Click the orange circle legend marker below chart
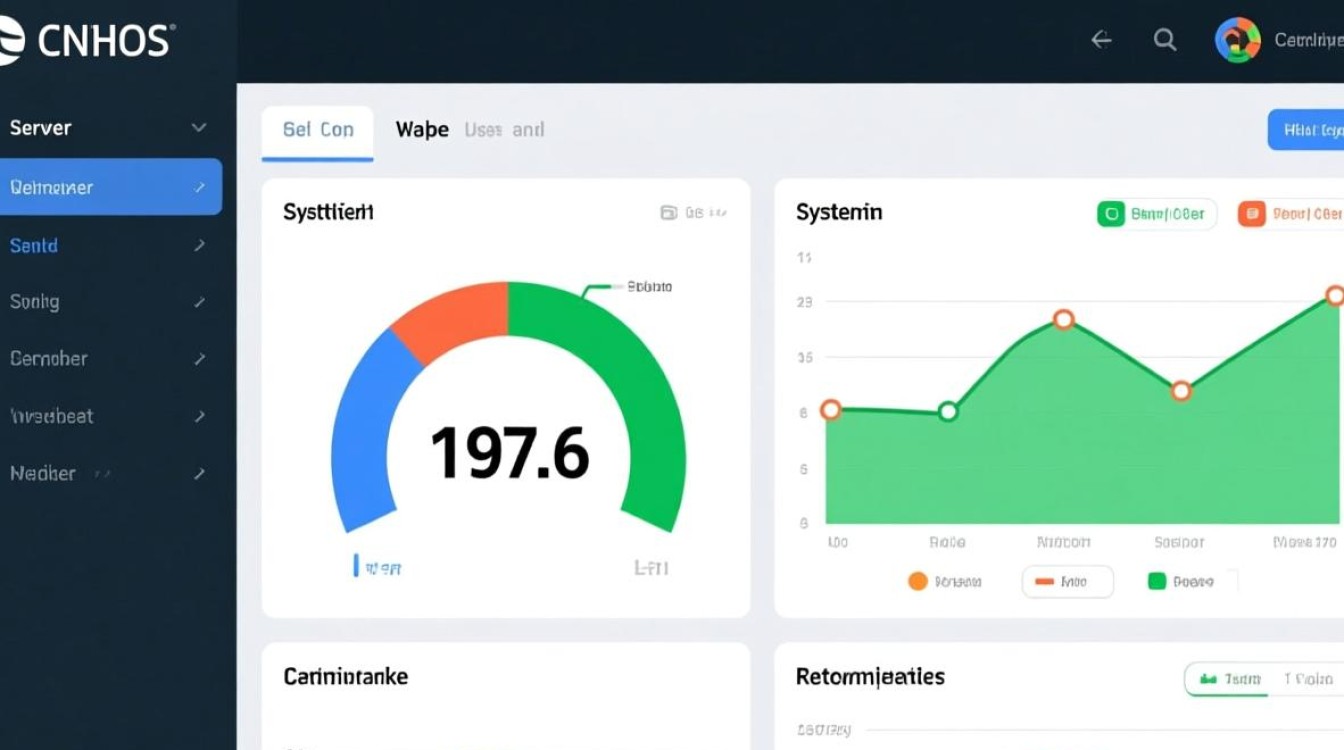This screenshot has height=750, width=1344. tap(917, 581)
